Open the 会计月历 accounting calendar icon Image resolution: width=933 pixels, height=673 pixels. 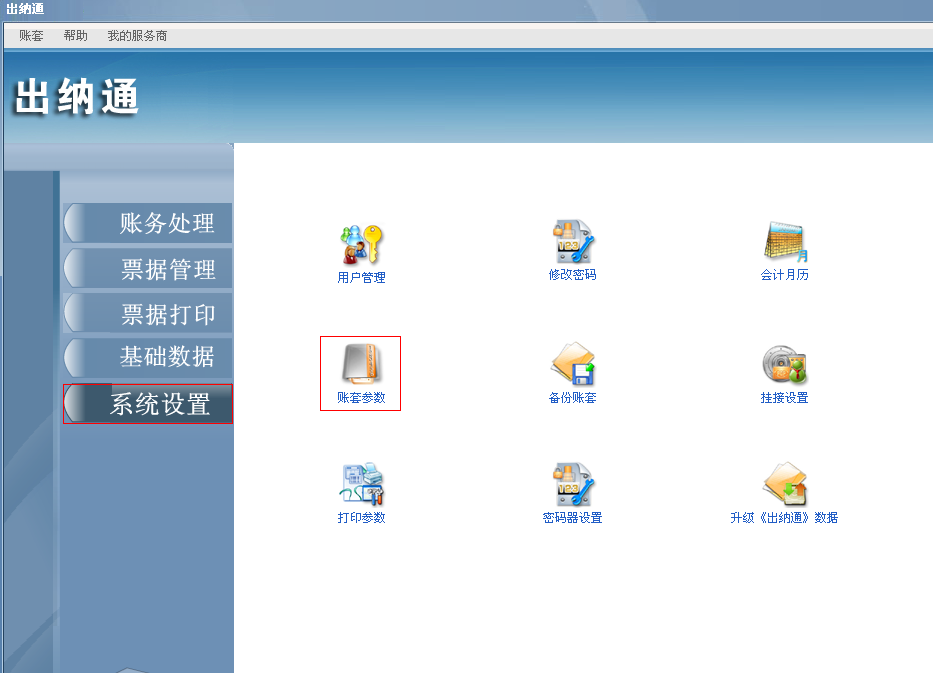(x=785, y=242)
